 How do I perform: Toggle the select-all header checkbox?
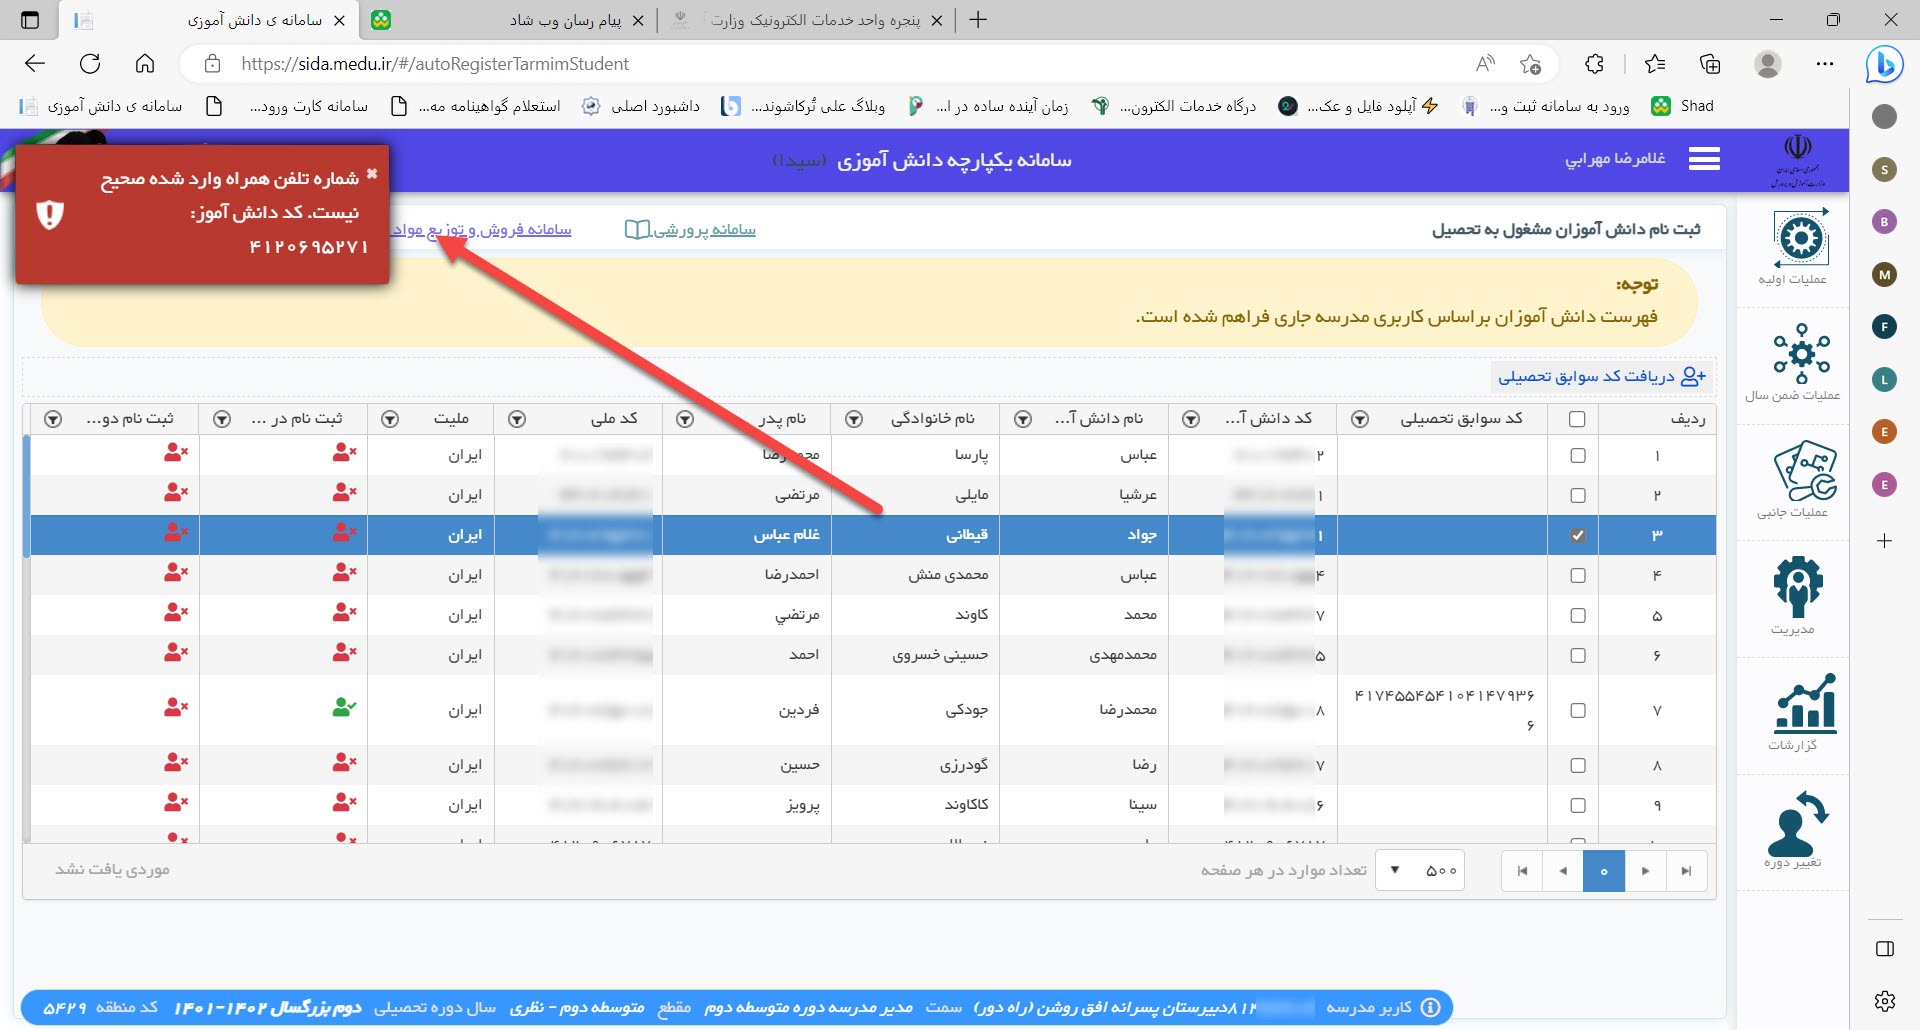tap(1577, 419)
